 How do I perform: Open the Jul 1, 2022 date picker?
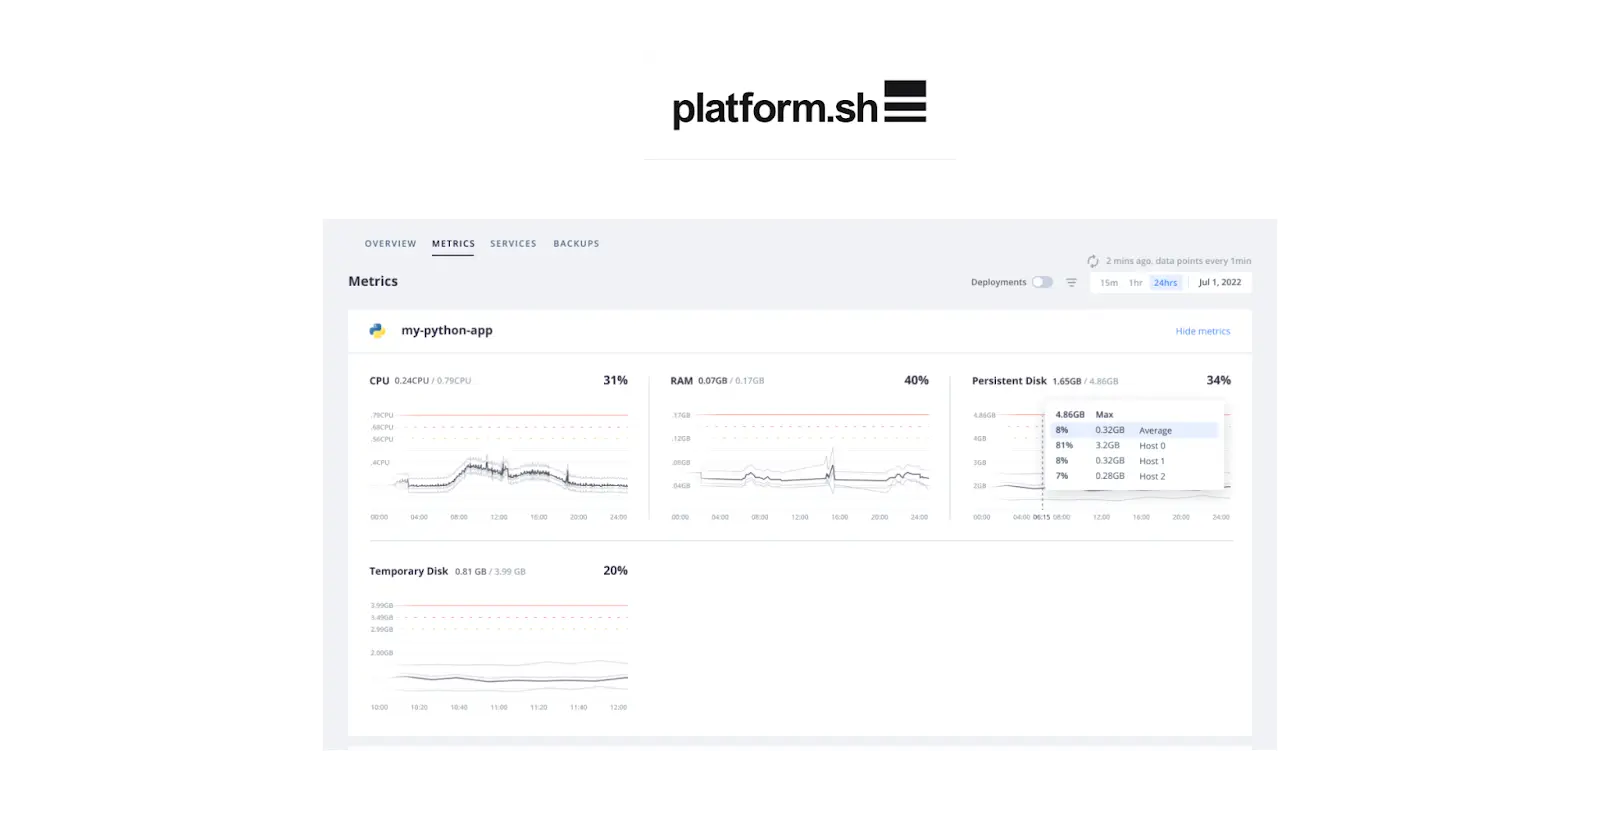[1220, 283]
